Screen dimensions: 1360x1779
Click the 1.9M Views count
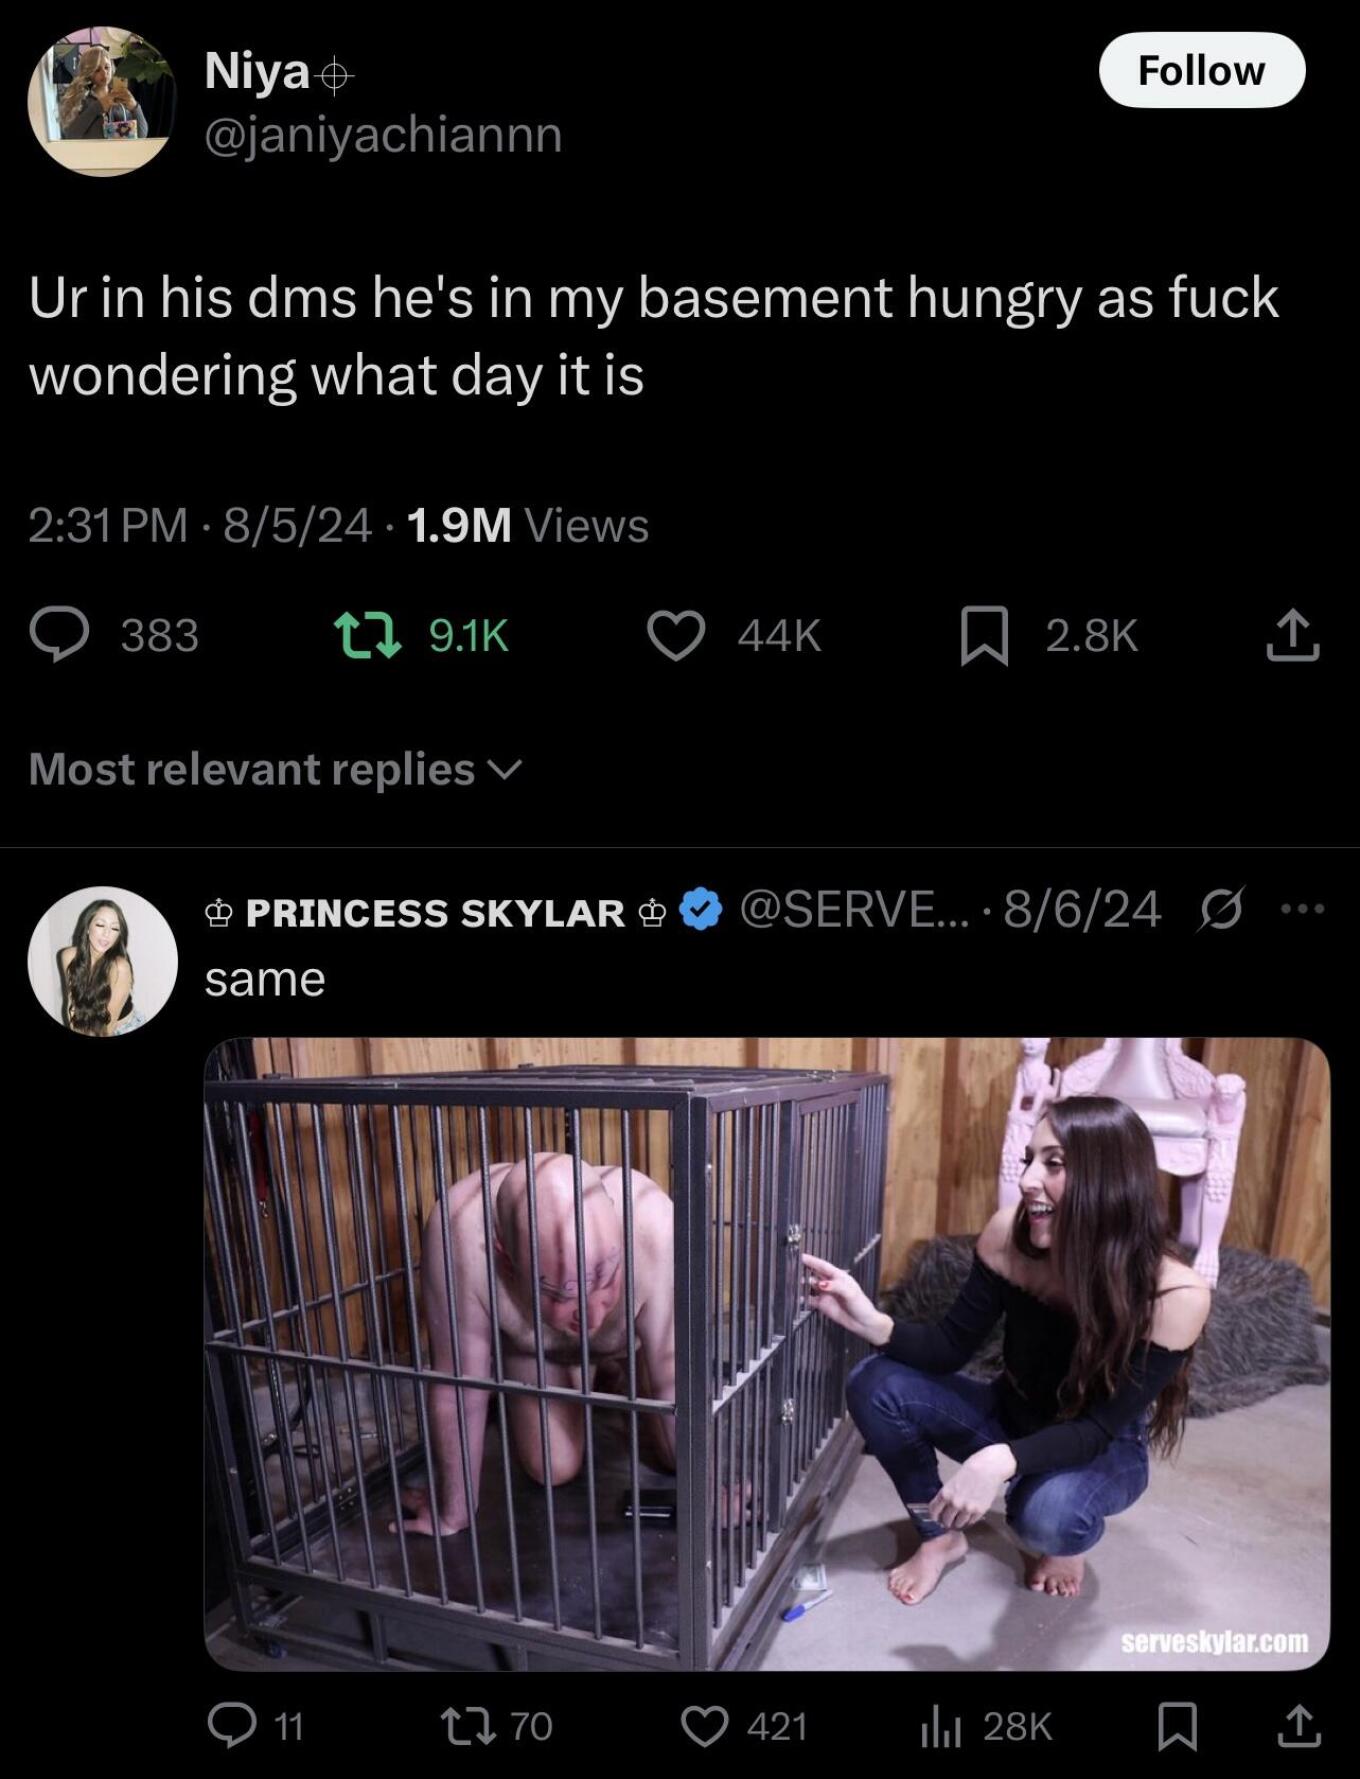coord(528,525)
